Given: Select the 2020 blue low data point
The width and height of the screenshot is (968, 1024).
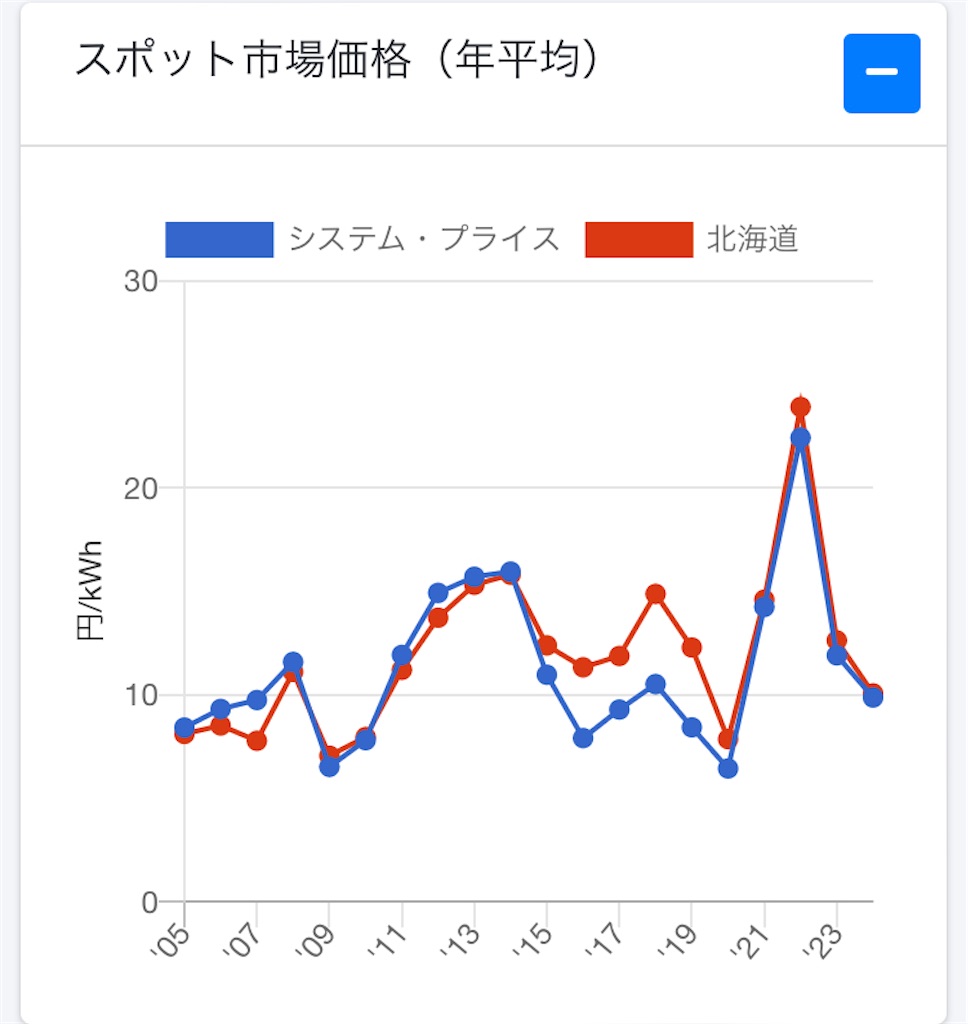Looking at the screenshot, I should (x=727, y=768).
